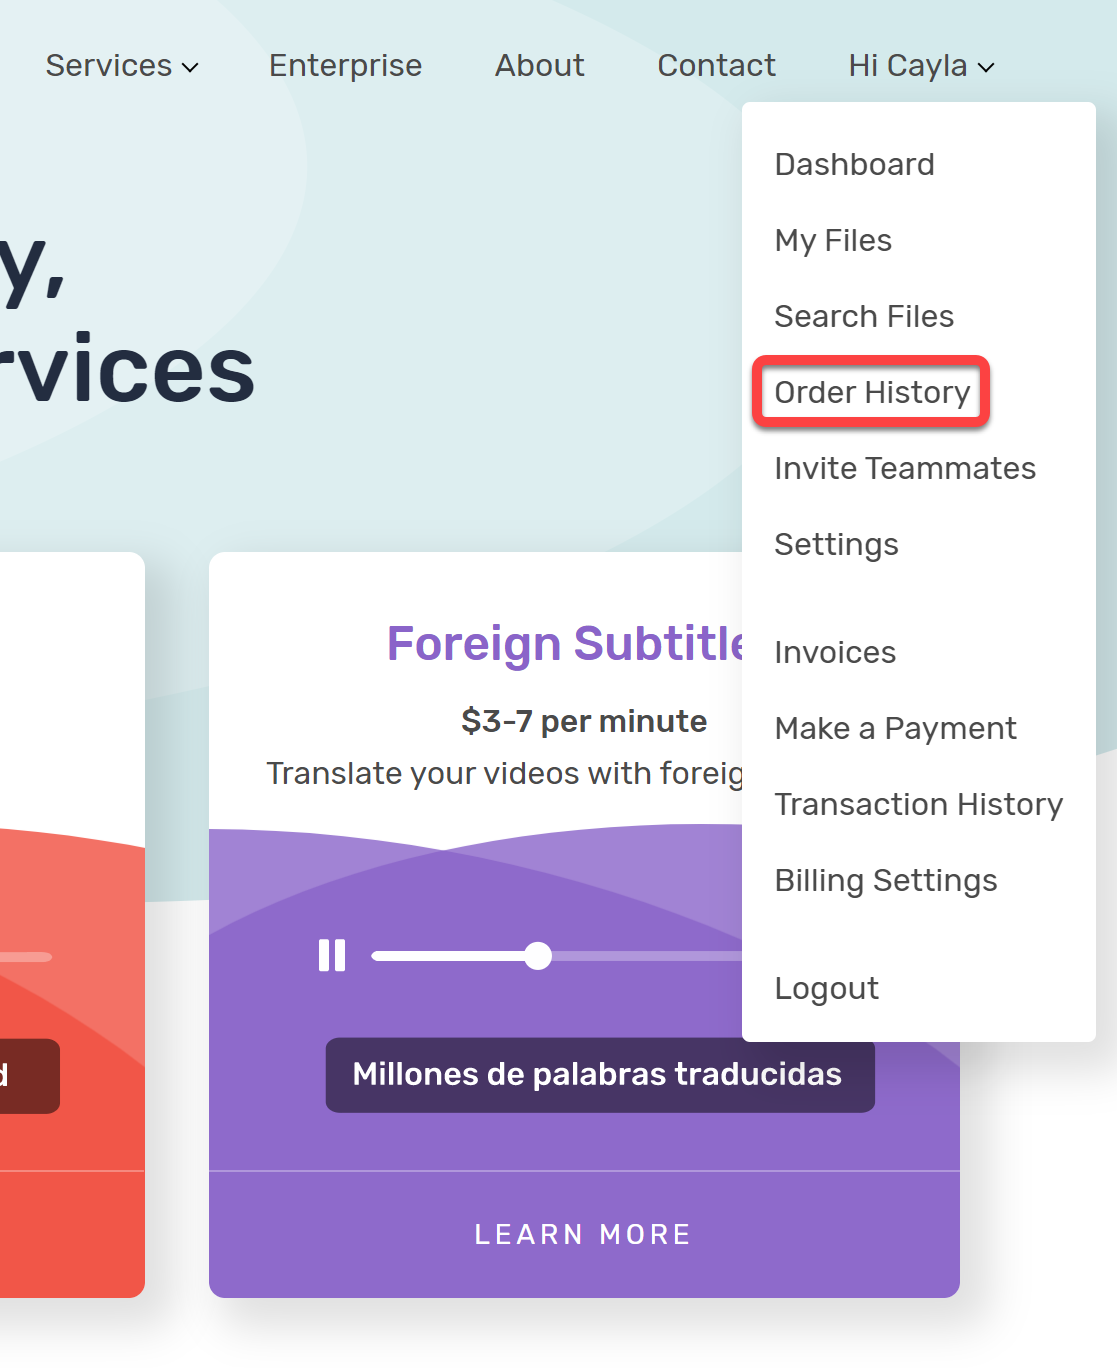
Task: Open Transaction History
Action: coord(918,804)
